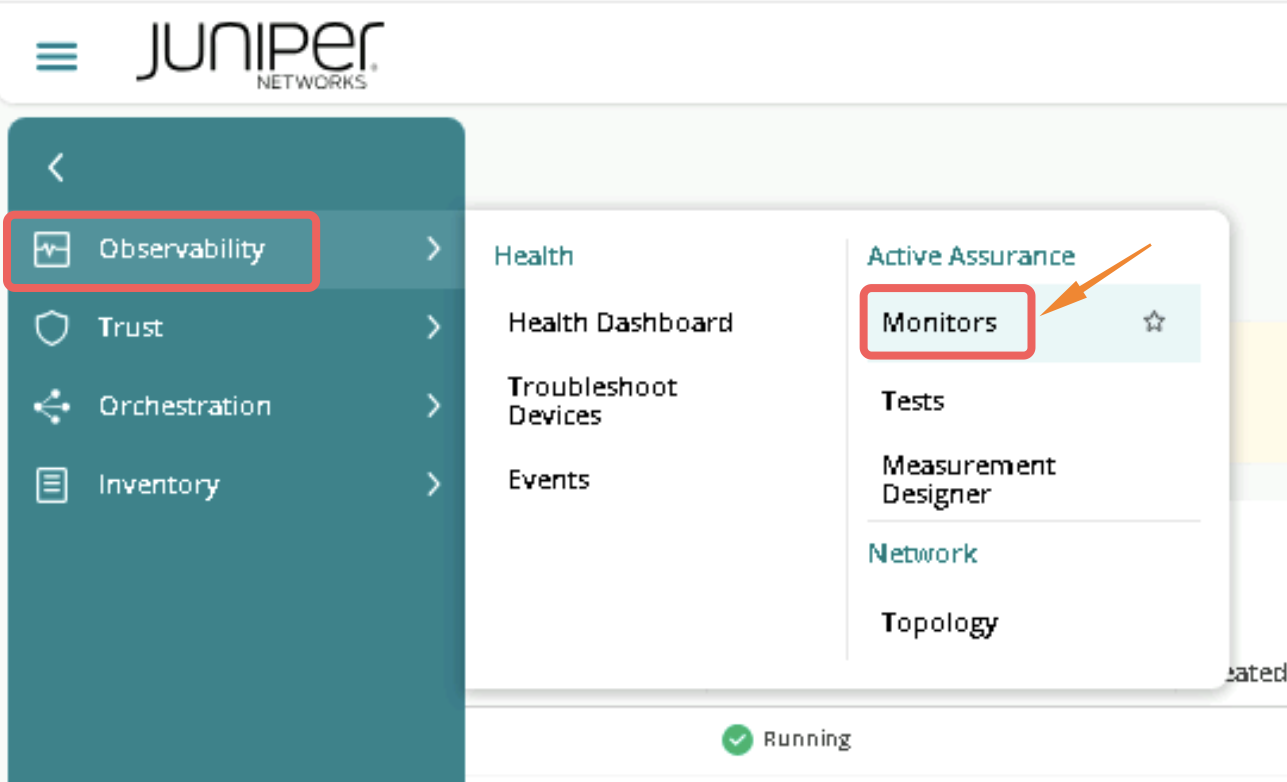The height and width of the screenshot is (782, 1287).
Task: Open the Network Topology view
Action: (940, 622)
